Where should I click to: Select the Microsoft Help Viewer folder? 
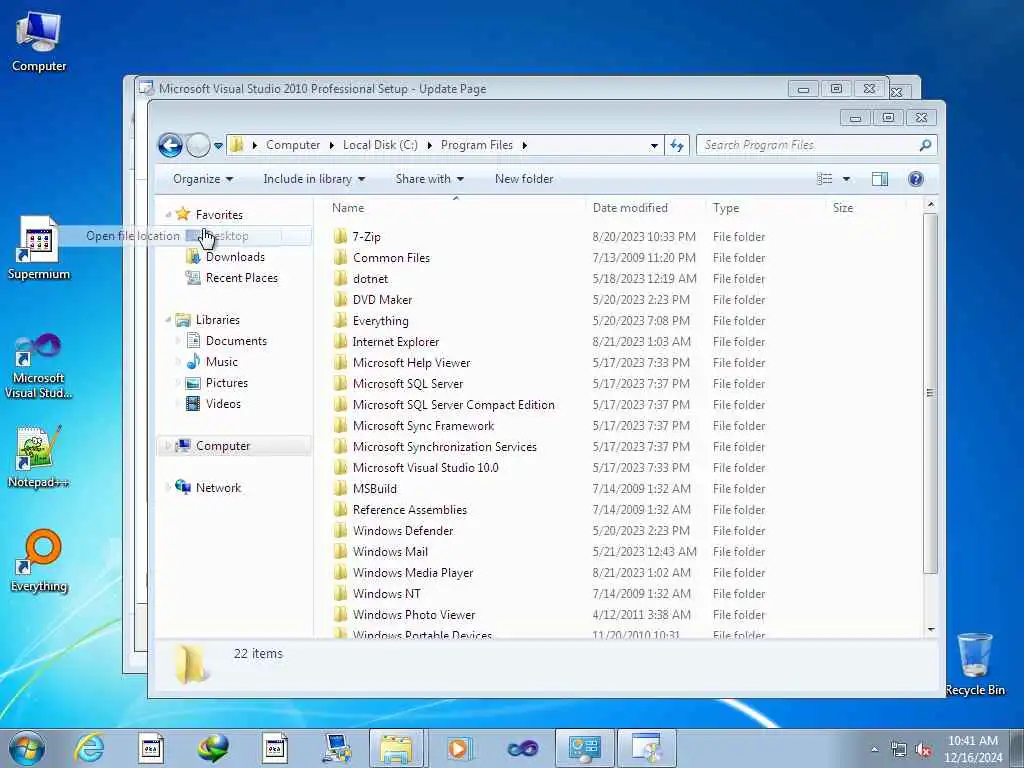pos(411,362)
